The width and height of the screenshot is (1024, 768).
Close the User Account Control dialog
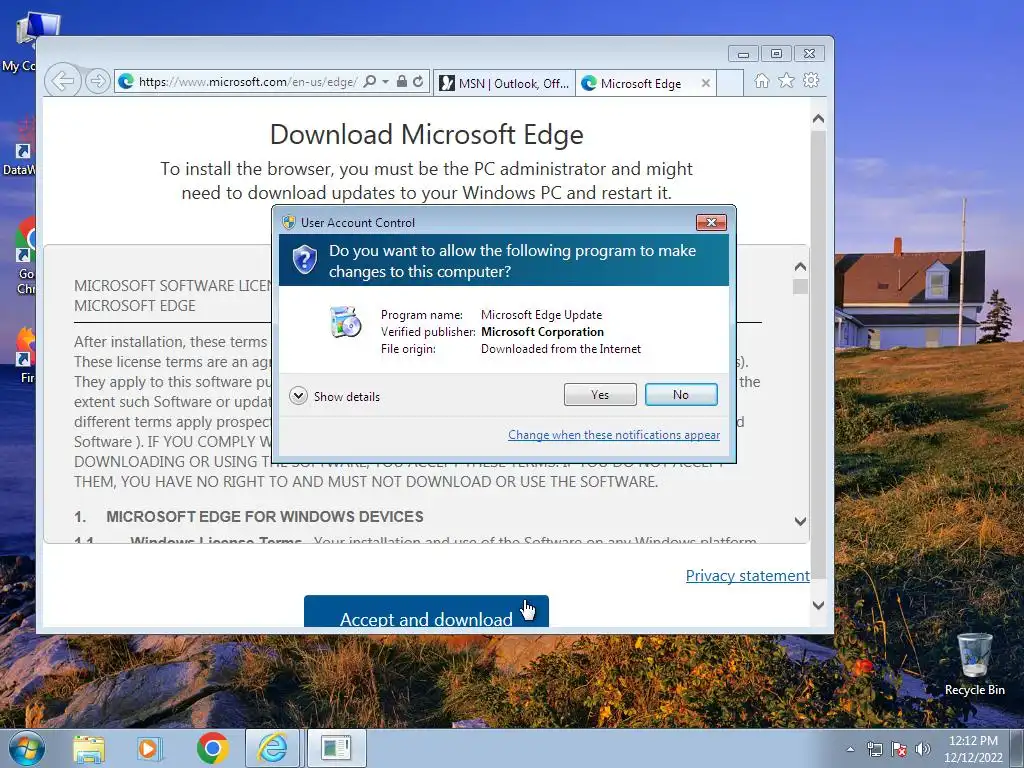pyautogui.click(x=711, y=222)
